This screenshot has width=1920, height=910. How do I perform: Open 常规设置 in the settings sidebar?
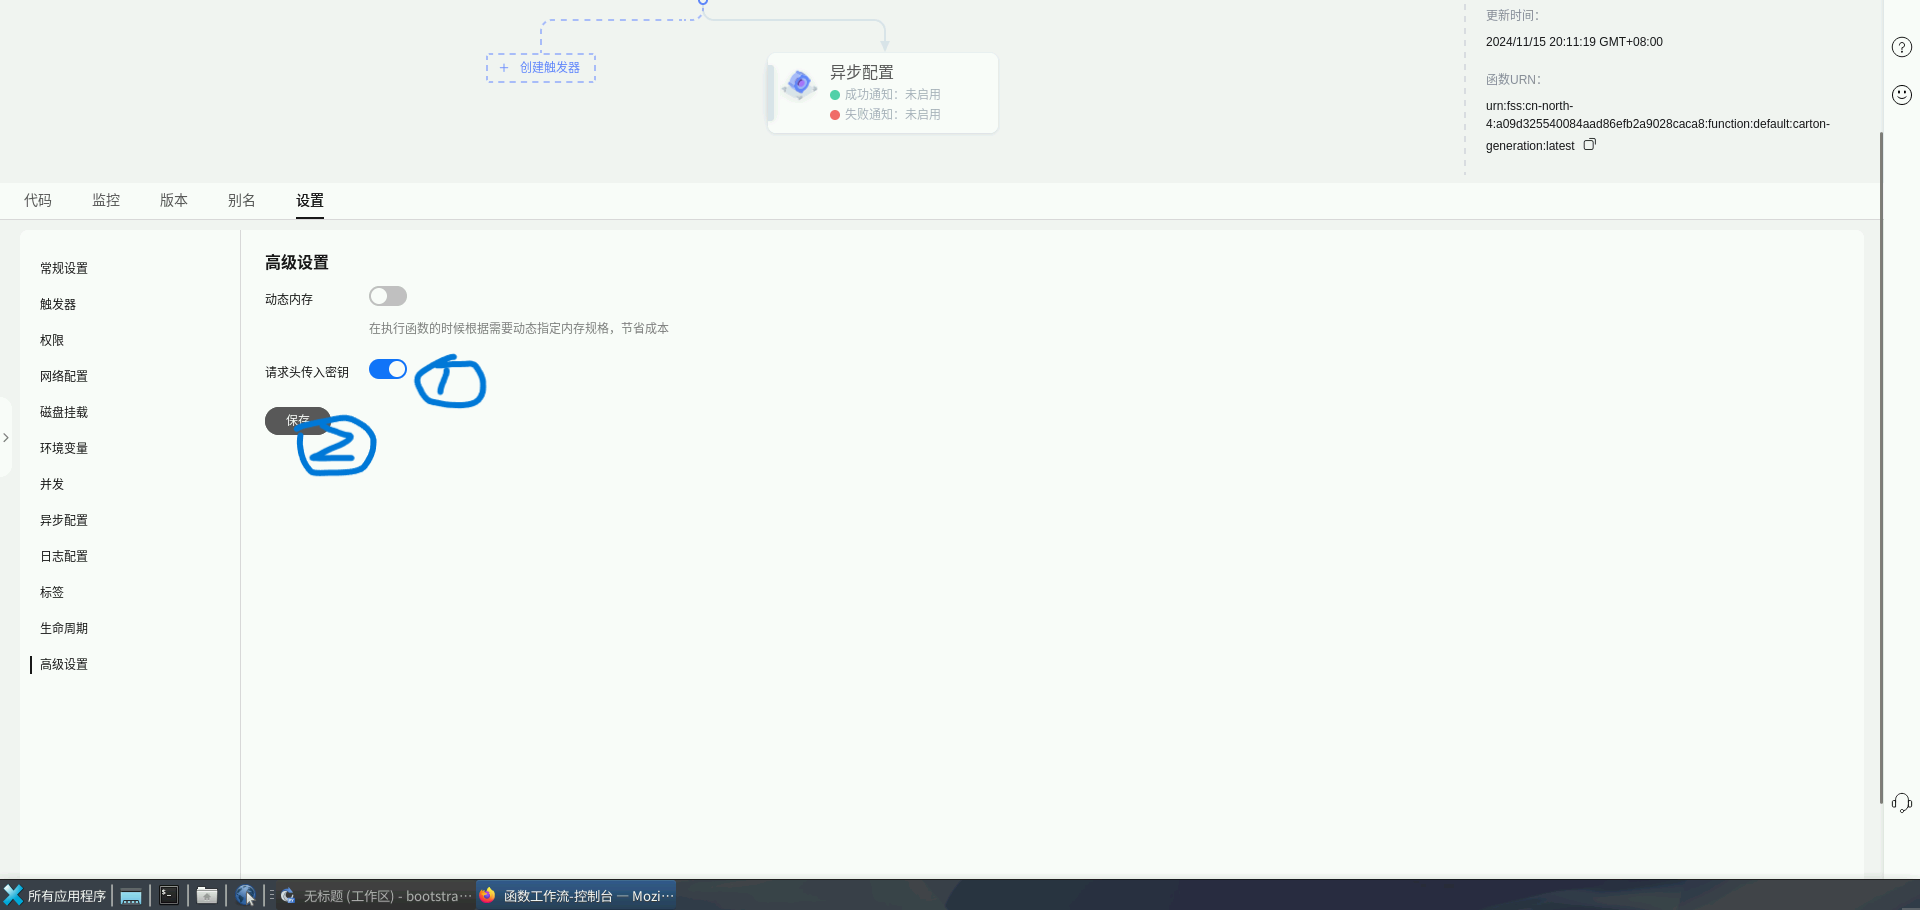click(64, 268)
